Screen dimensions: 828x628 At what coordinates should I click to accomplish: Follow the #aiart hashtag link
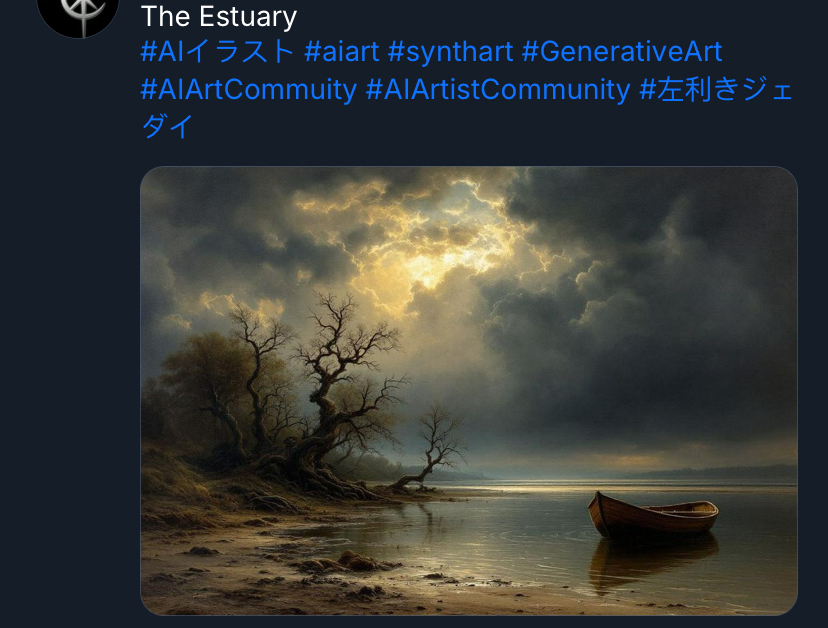[x=341, y=51]
